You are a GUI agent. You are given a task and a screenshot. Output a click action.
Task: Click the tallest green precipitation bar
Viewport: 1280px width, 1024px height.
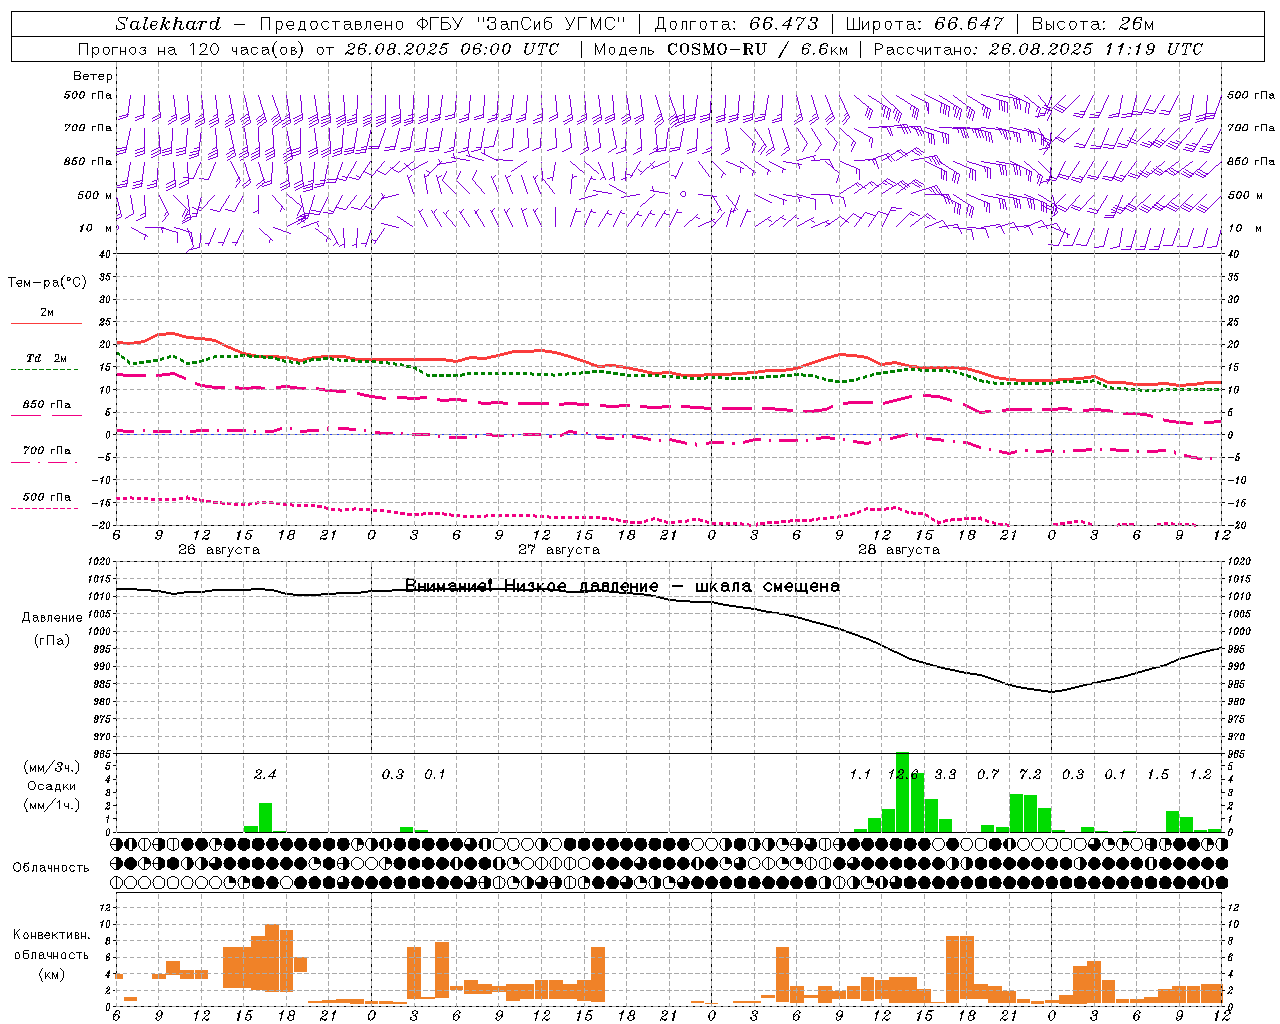(x=902, y=792)
